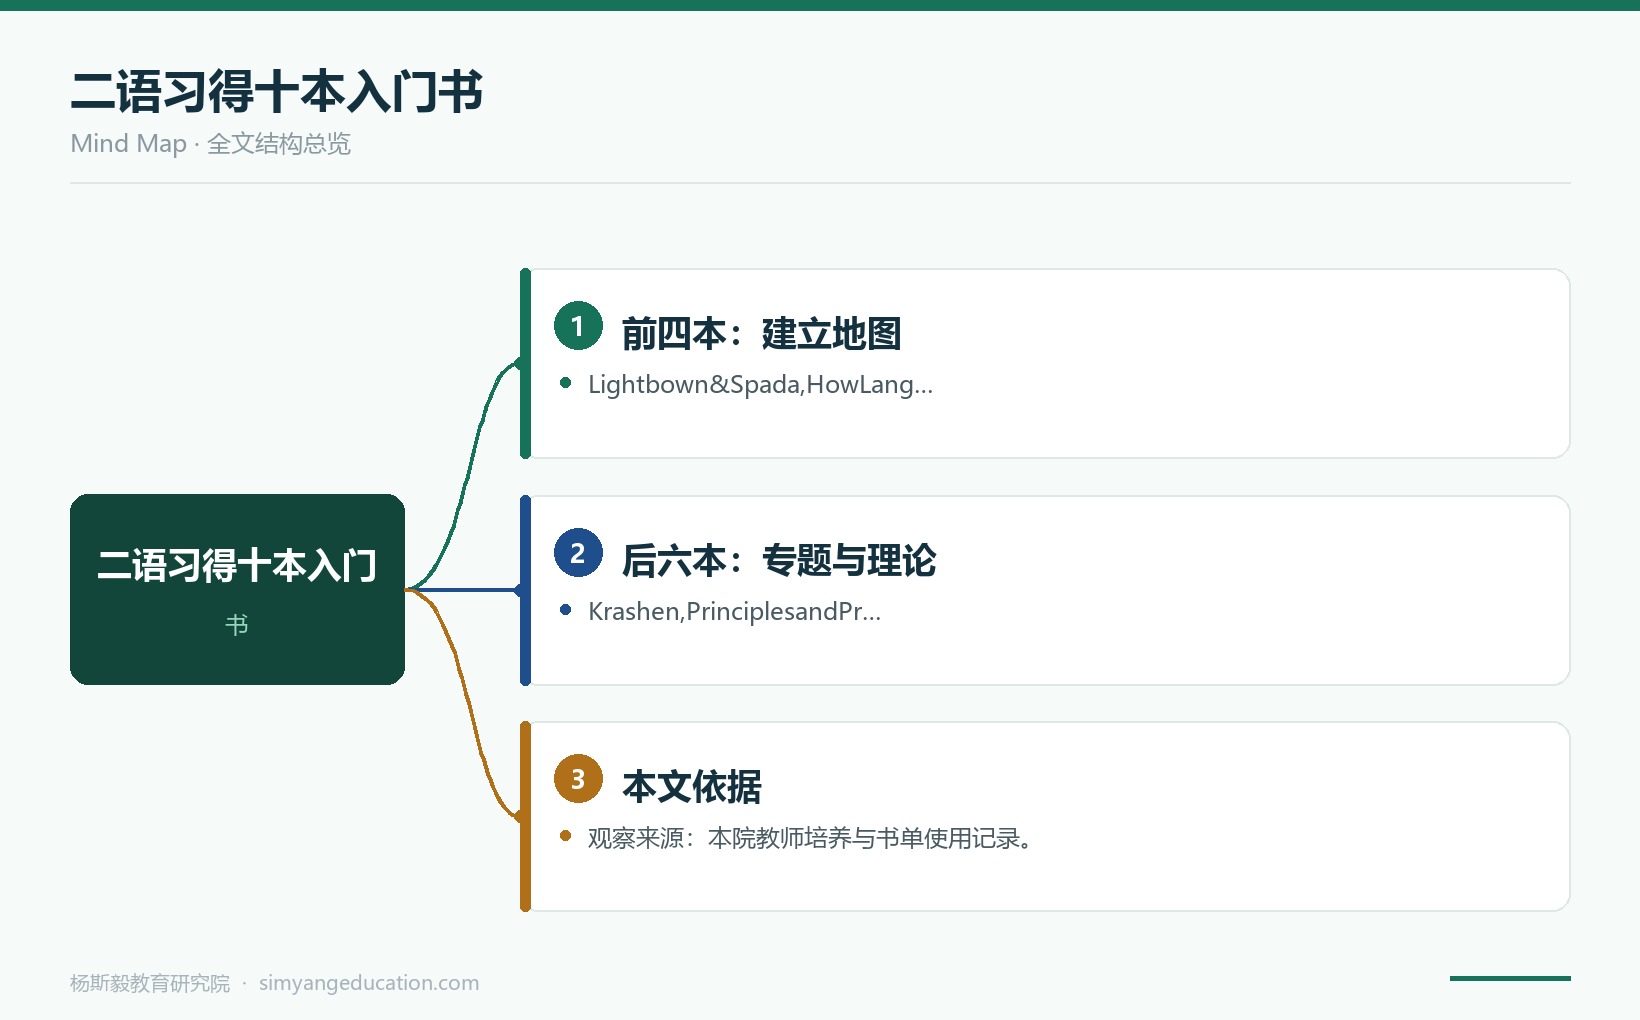Click the blue number 2 badge

point(578,553)
